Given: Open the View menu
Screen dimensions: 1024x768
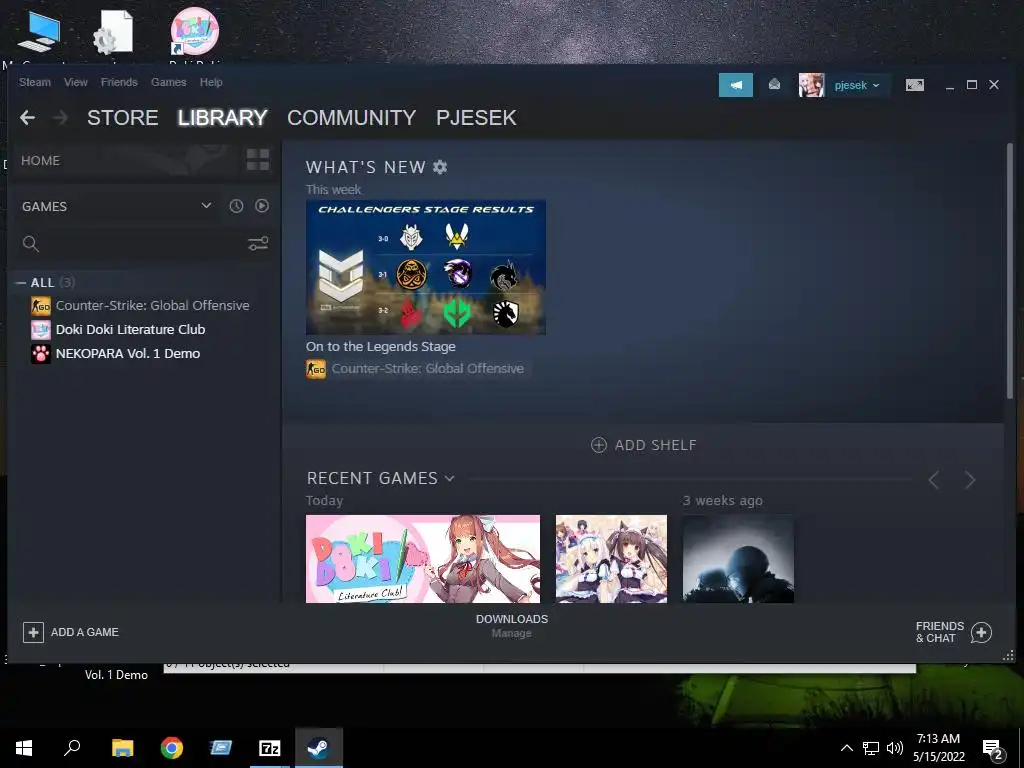Looking at the screenshot, I should pyautogui.click(x=76, y=82).
